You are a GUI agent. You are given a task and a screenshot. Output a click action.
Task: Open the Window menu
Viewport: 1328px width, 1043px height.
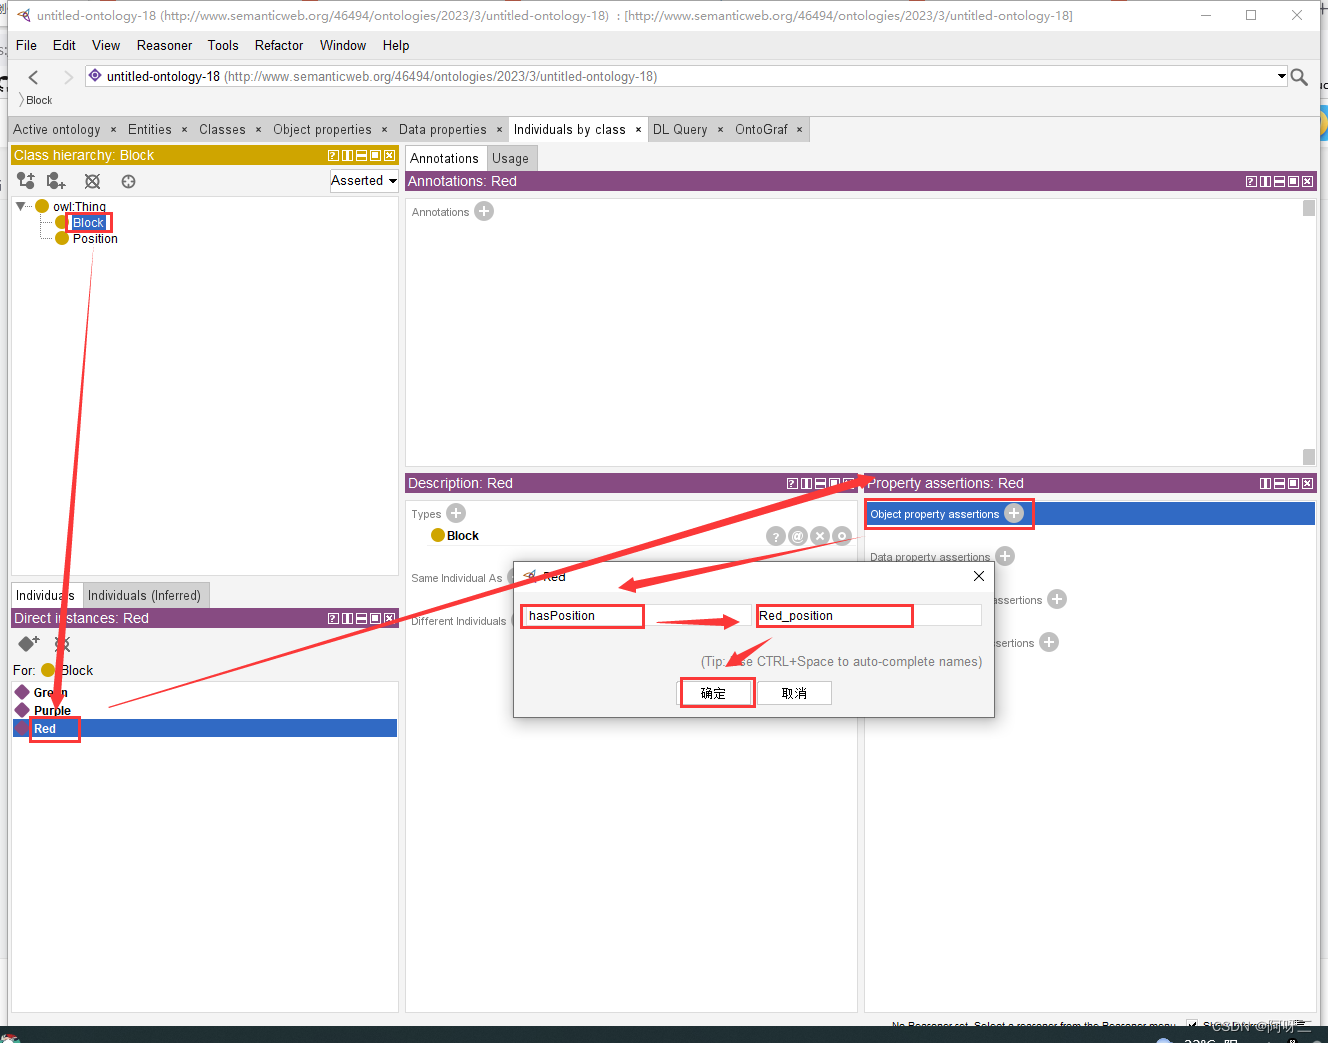[343, 45]
